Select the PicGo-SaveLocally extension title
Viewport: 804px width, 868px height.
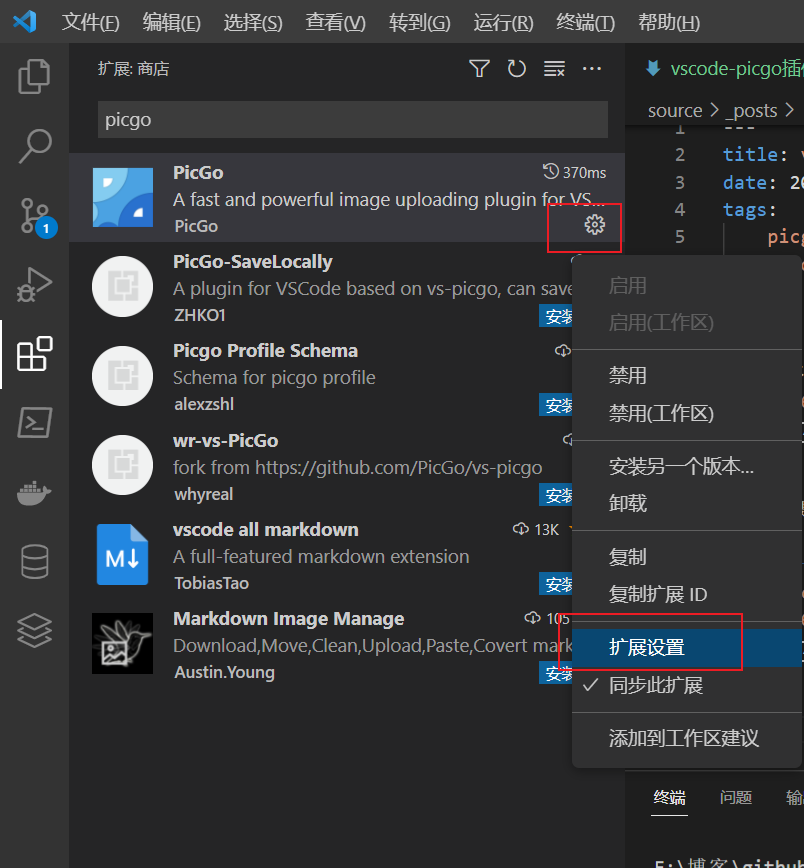[x=252, y=262]
